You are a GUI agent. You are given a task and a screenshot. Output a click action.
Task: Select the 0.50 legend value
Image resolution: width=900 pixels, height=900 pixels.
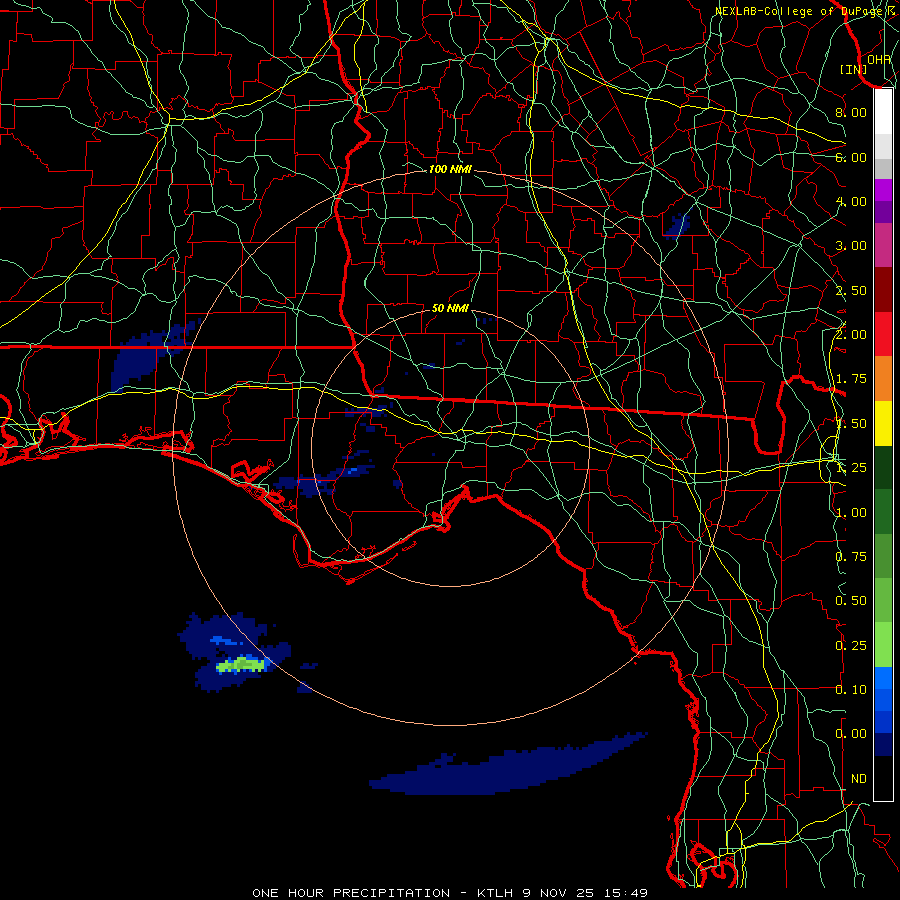[851, 601]
